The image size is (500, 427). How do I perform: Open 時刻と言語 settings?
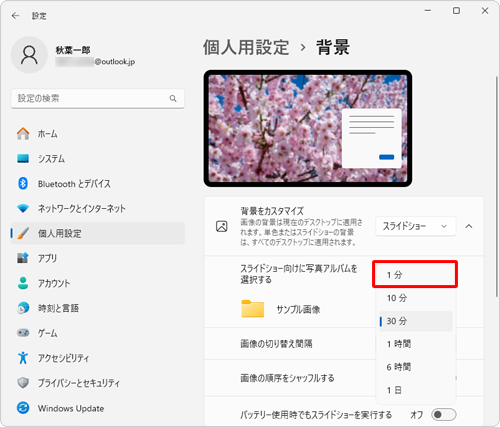(x=97, y=308)
